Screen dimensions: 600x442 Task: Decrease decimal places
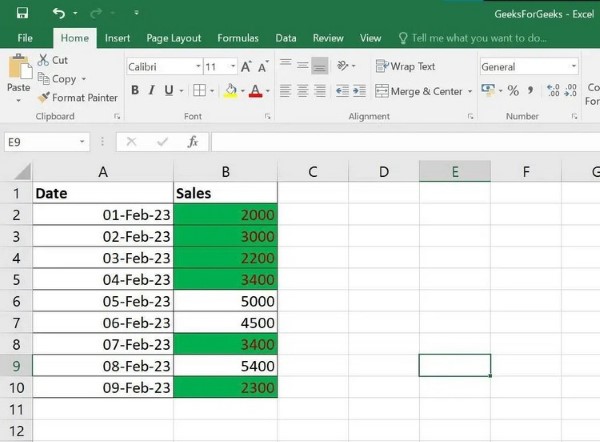click(x=571, y=91)
